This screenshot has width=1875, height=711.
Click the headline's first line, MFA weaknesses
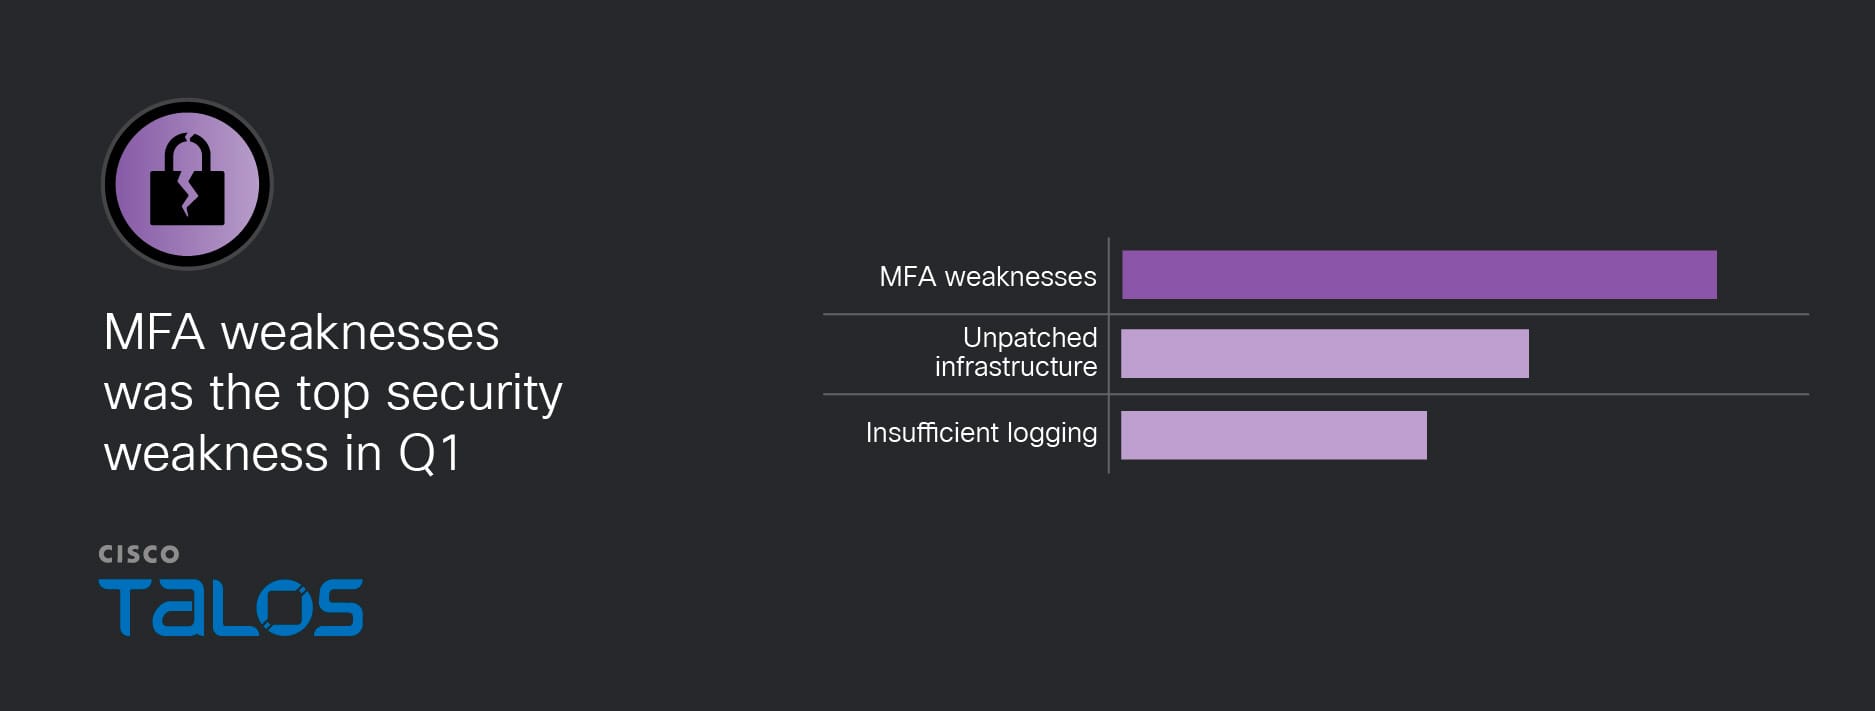coord(301,333)
